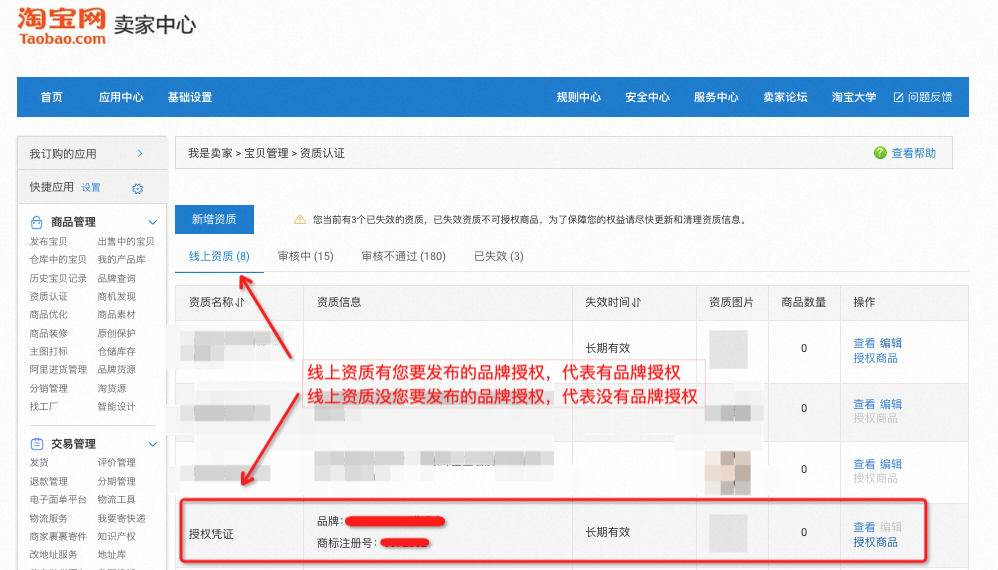Open quick apps settings gear icon
This screenshot has width=998, height=570.
click(137, 188)
